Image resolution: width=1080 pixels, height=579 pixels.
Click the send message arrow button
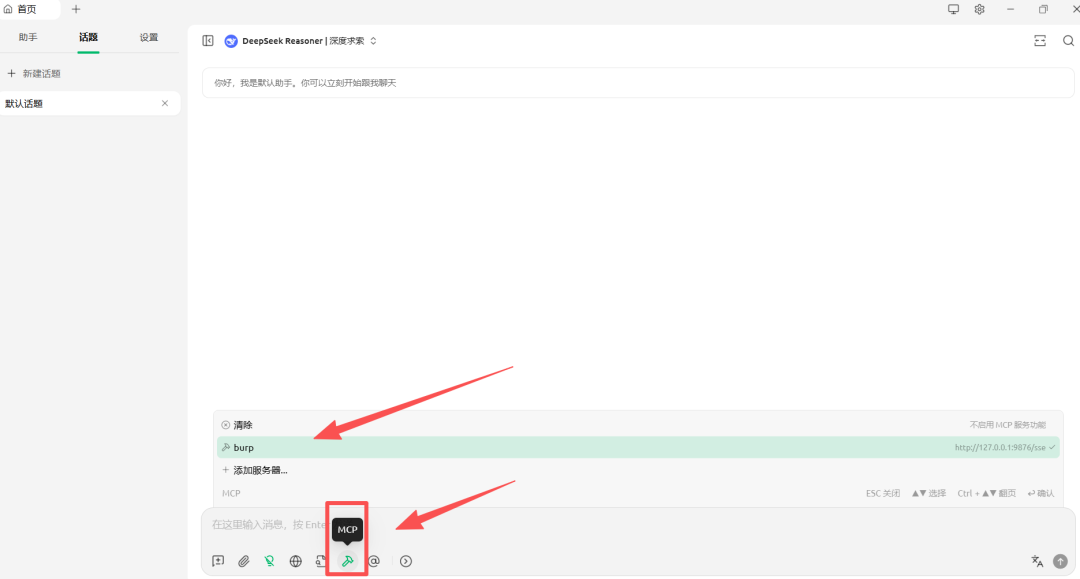(1060, 561)
